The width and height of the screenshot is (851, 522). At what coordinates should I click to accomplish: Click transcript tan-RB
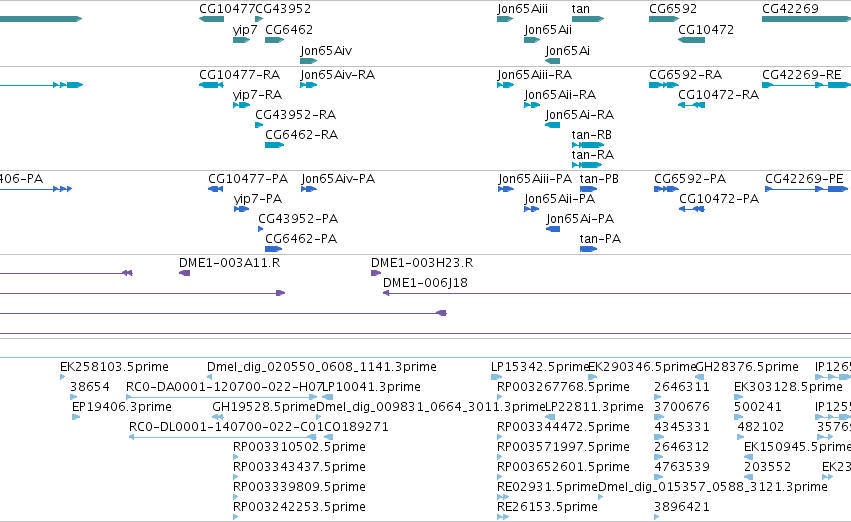pos(591,135)
